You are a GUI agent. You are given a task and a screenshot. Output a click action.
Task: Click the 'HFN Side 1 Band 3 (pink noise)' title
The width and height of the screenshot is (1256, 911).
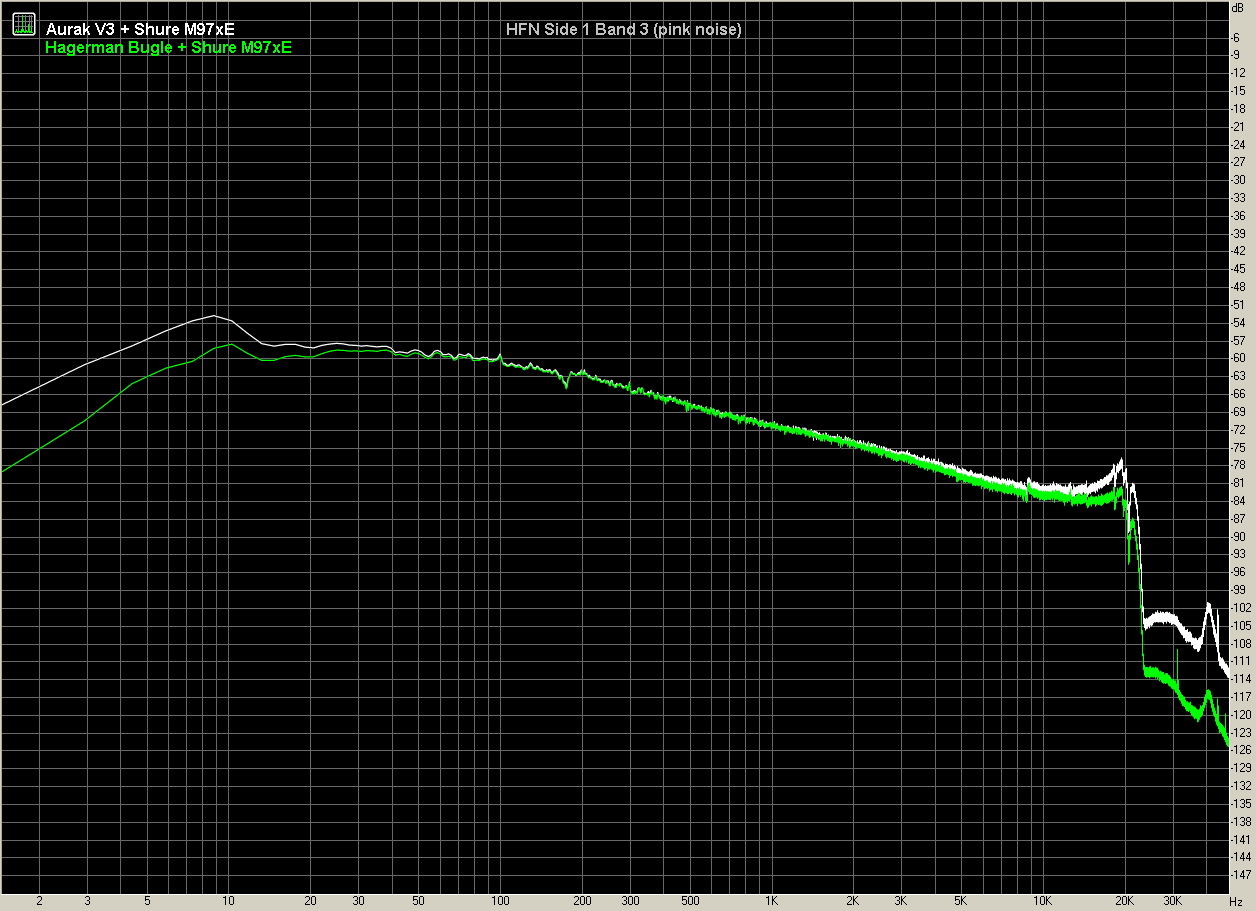pos(624,30)
